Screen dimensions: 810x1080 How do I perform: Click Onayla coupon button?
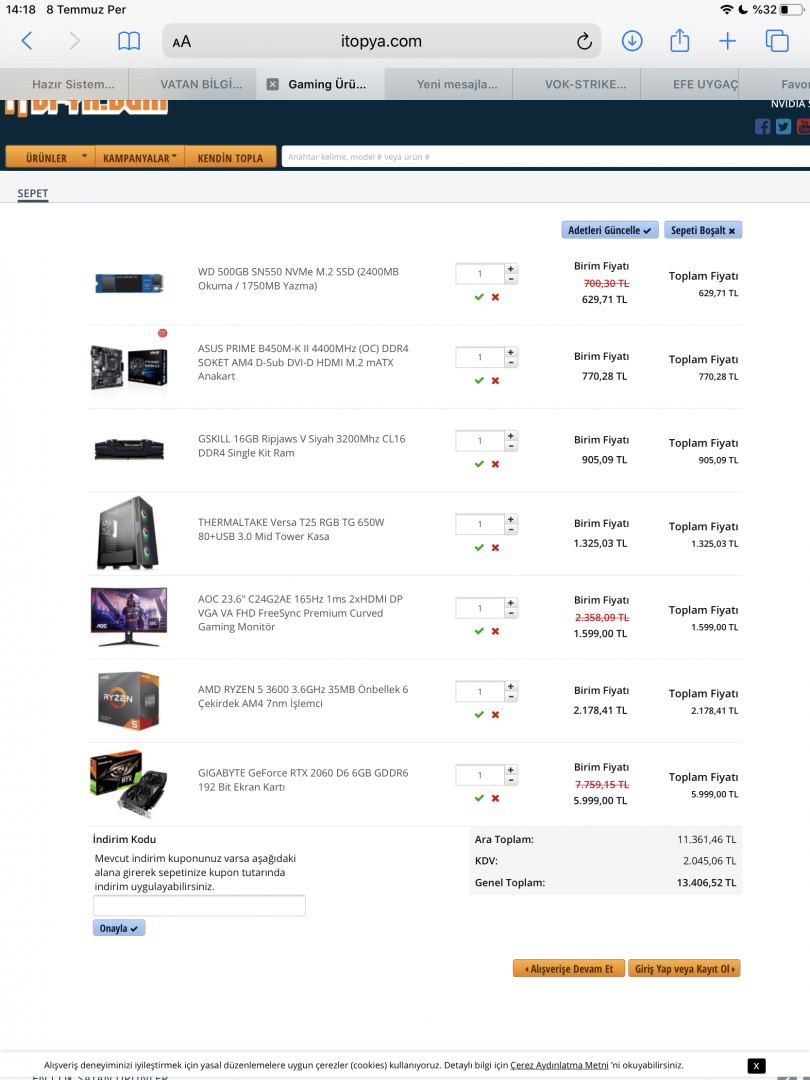tap(118, 928)
